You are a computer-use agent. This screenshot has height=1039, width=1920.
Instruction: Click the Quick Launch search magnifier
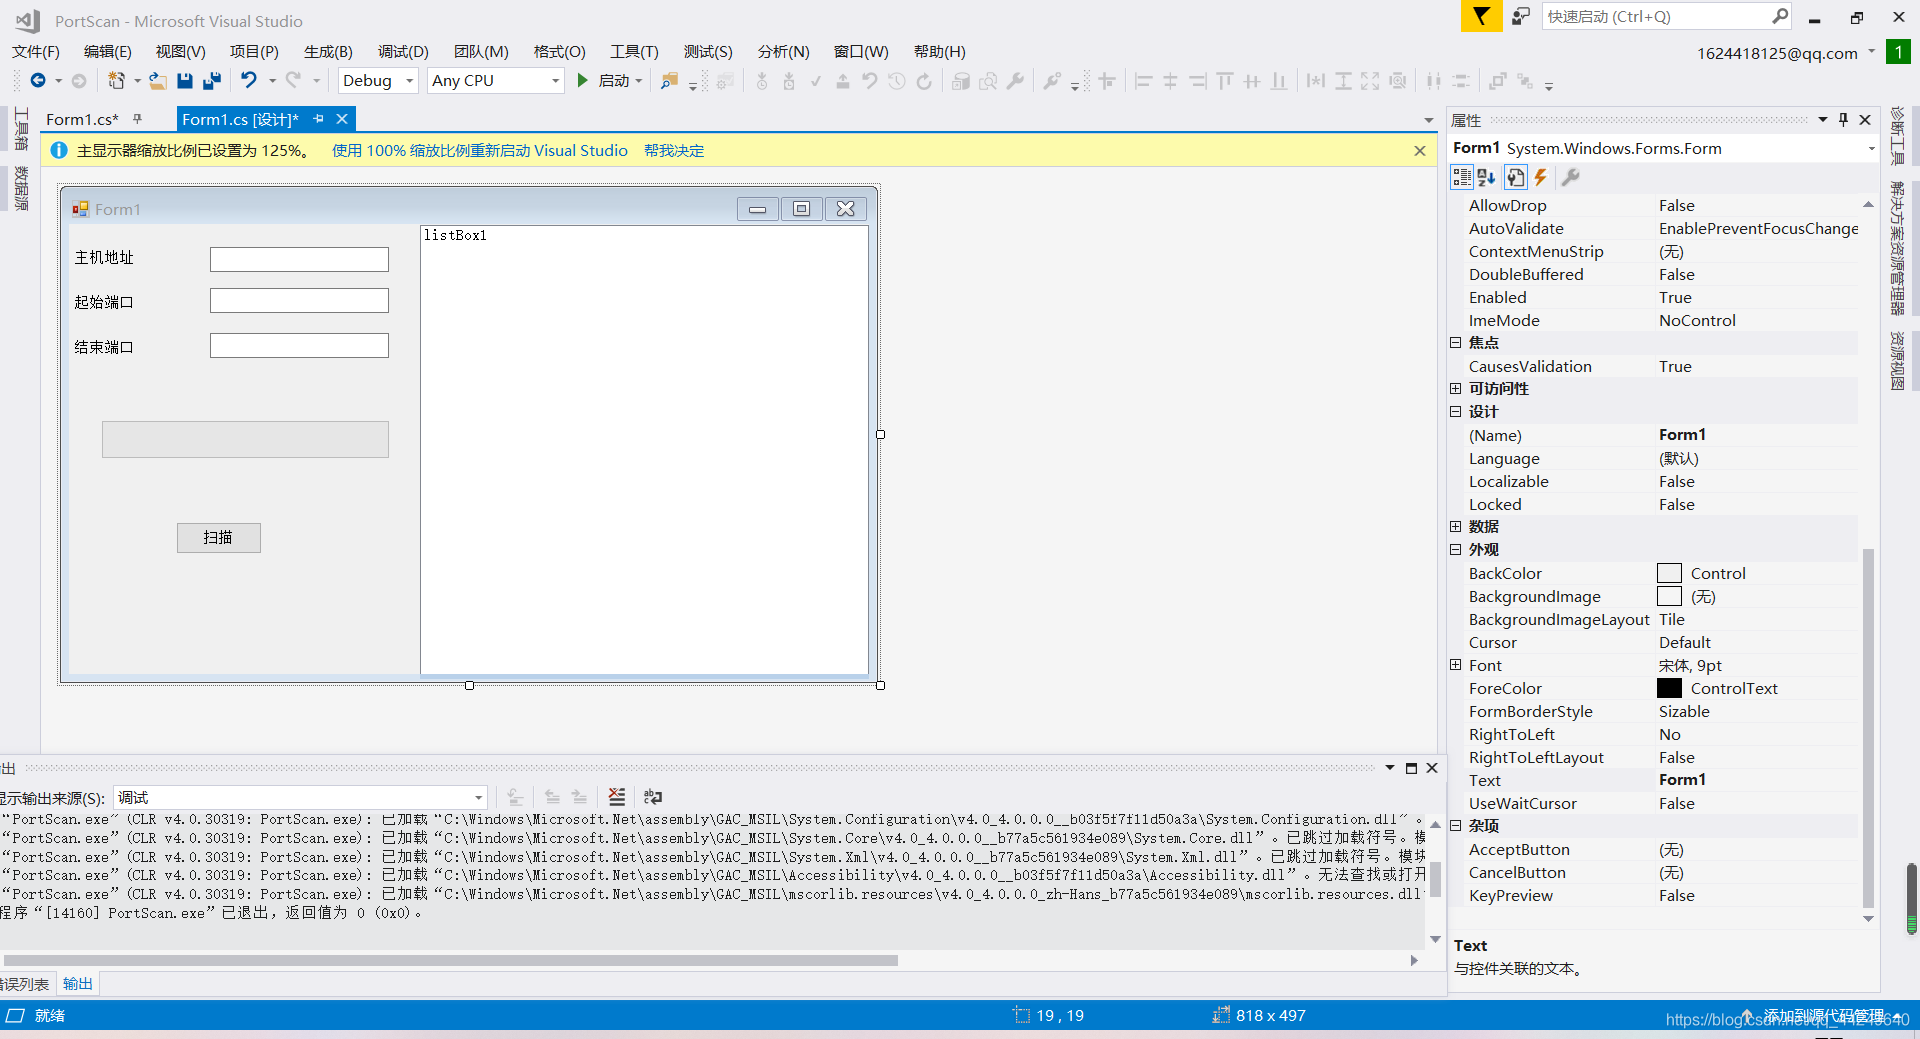[1780, 16]
